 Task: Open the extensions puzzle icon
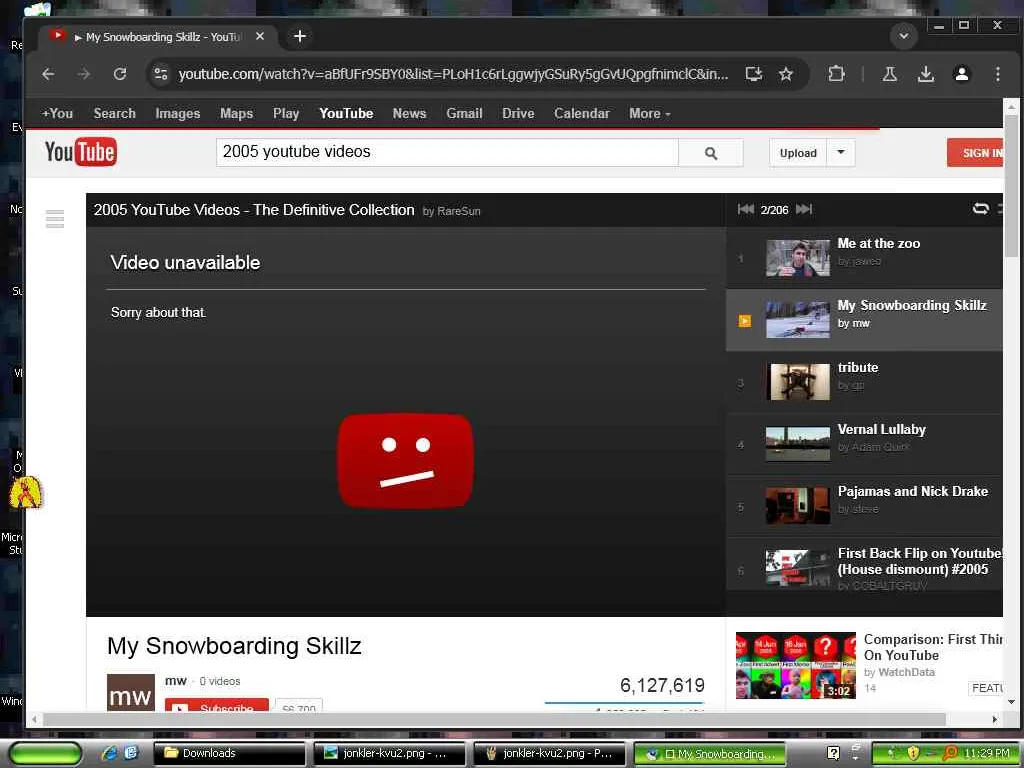click(x=836, y=74)
